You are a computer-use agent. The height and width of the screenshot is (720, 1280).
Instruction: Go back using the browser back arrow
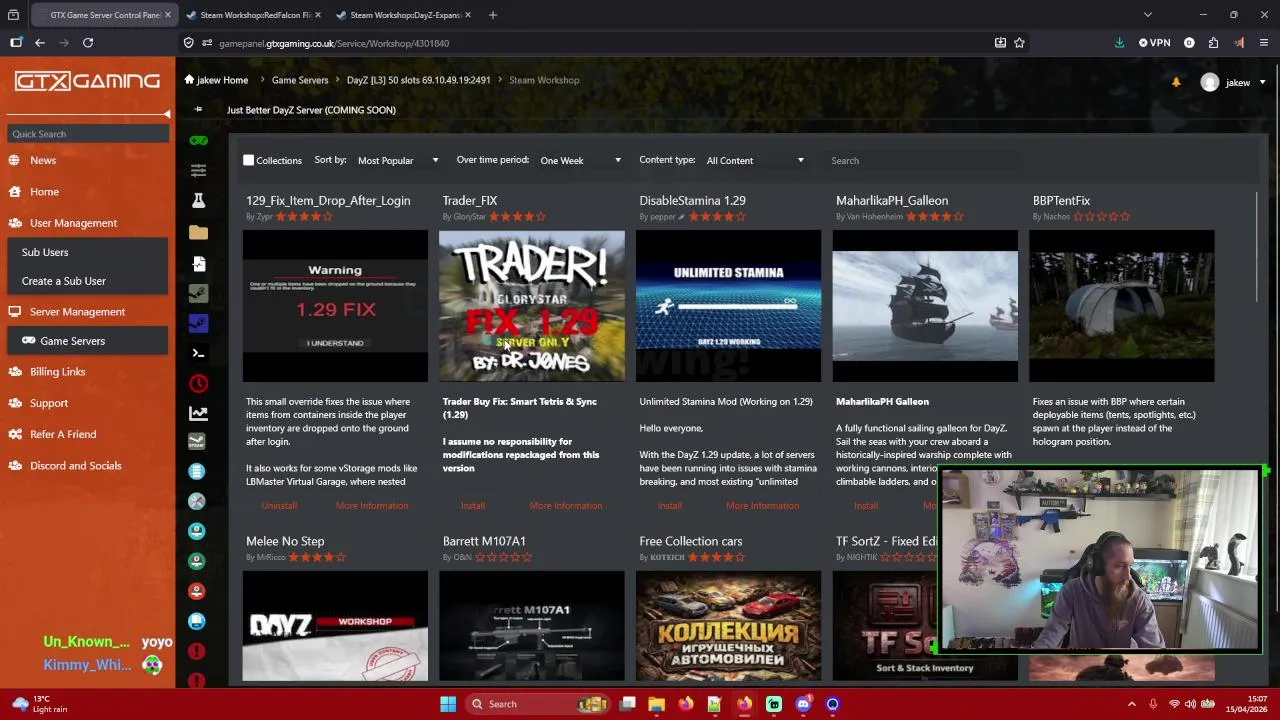pos(39,43)
